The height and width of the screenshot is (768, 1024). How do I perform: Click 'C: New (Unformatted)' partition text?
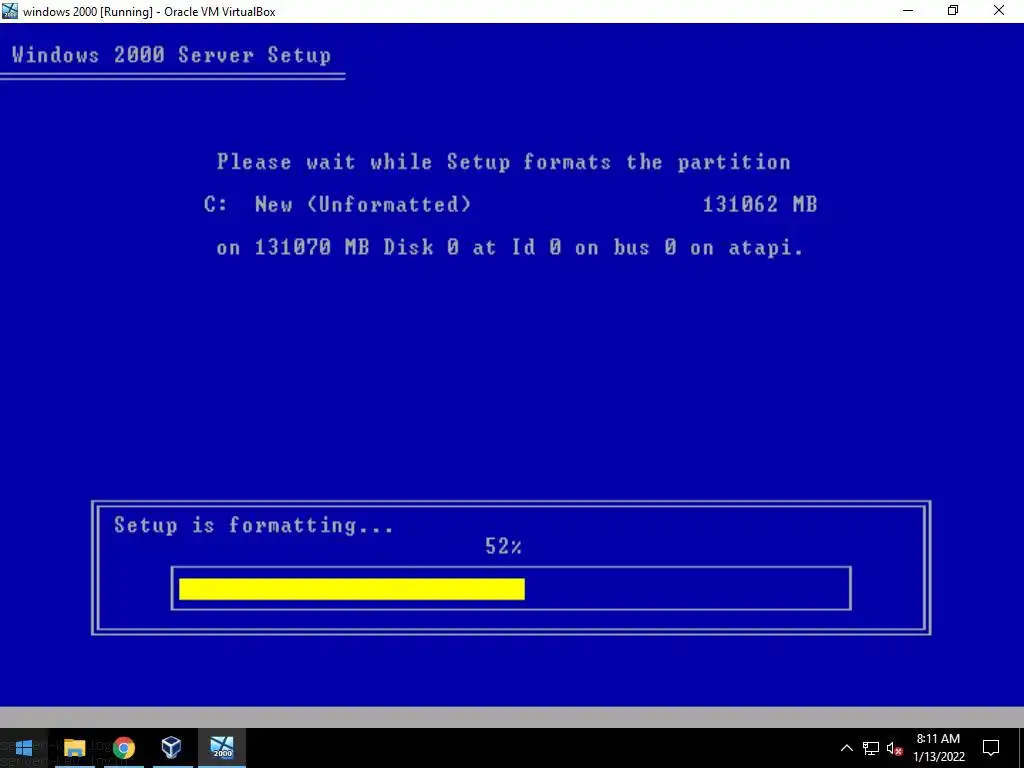pos(337,204)
